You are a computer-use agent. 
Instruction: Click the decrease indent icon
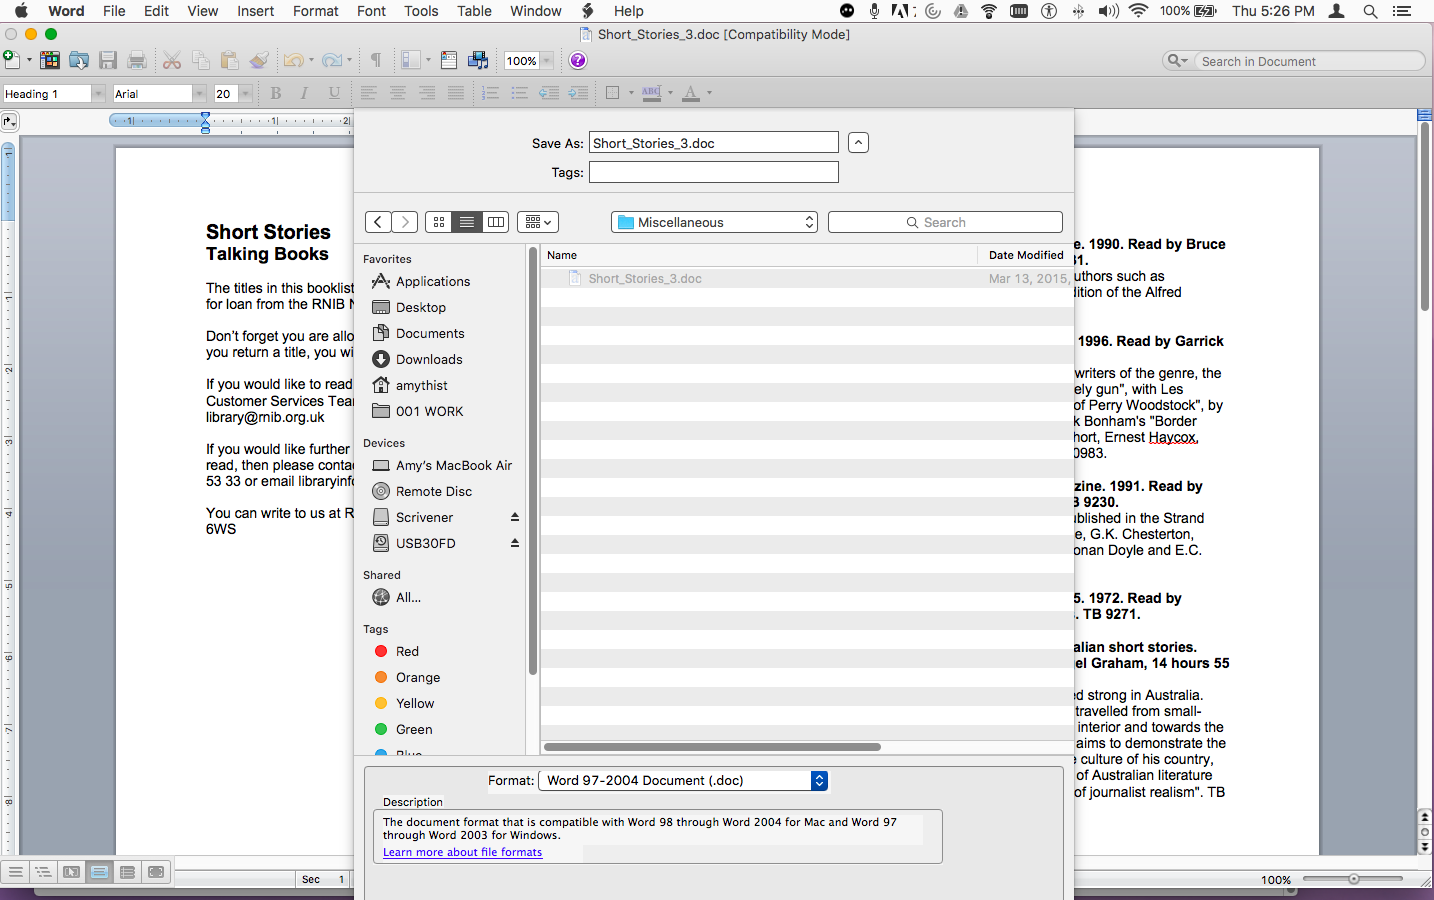pyautogui.click(x=549, y=93)
